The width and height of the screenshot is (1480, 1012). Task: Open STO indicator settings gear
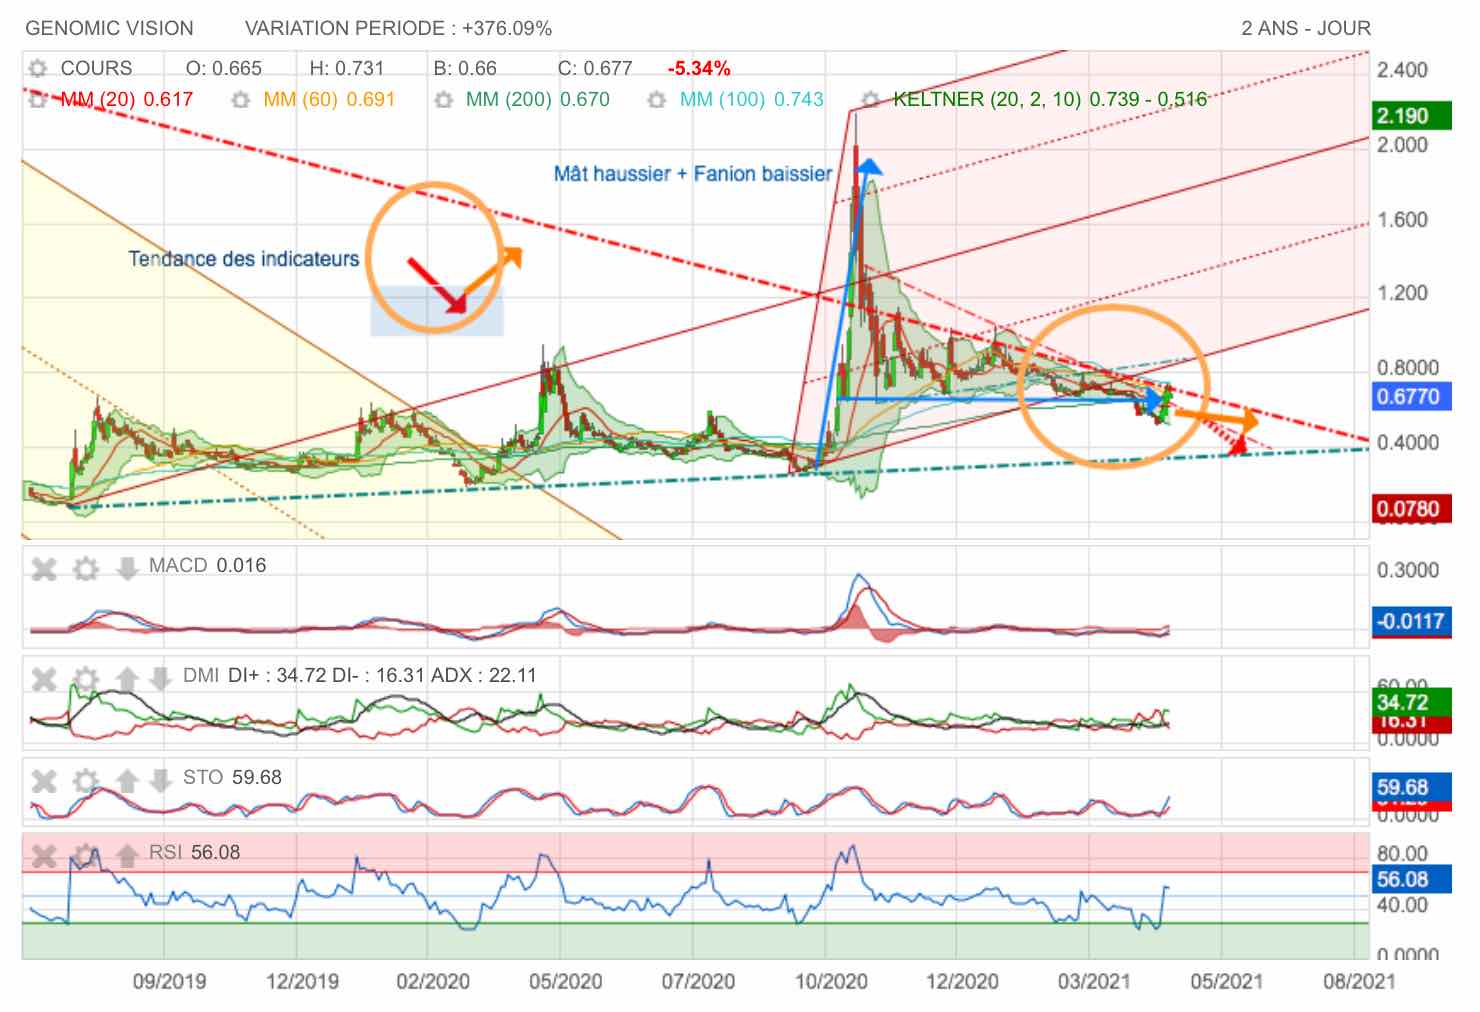[87, 781]
